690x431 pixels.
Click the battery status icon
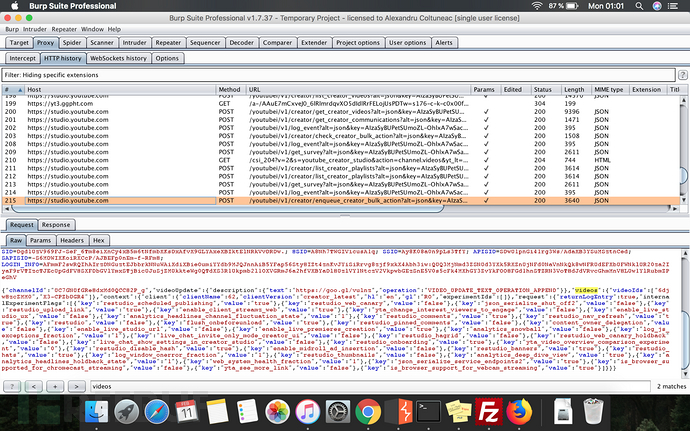click(x=572, y=6)
